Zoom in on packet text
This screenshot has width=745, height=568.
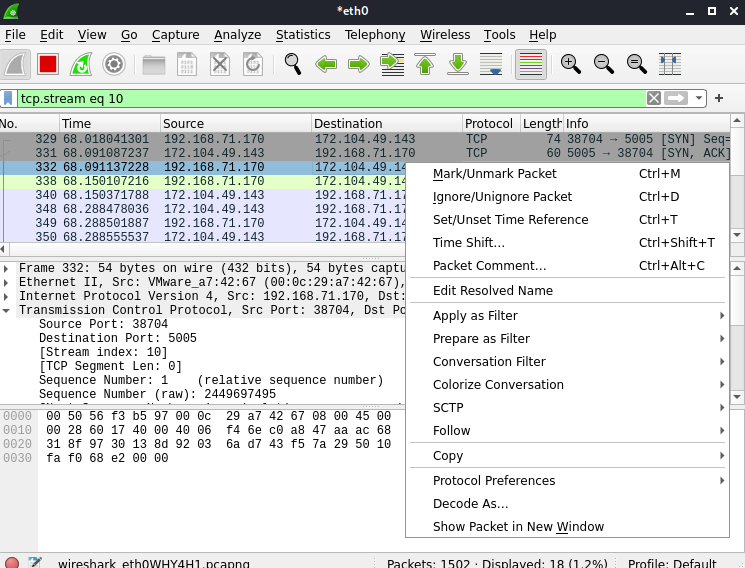(x=571, y=64)
